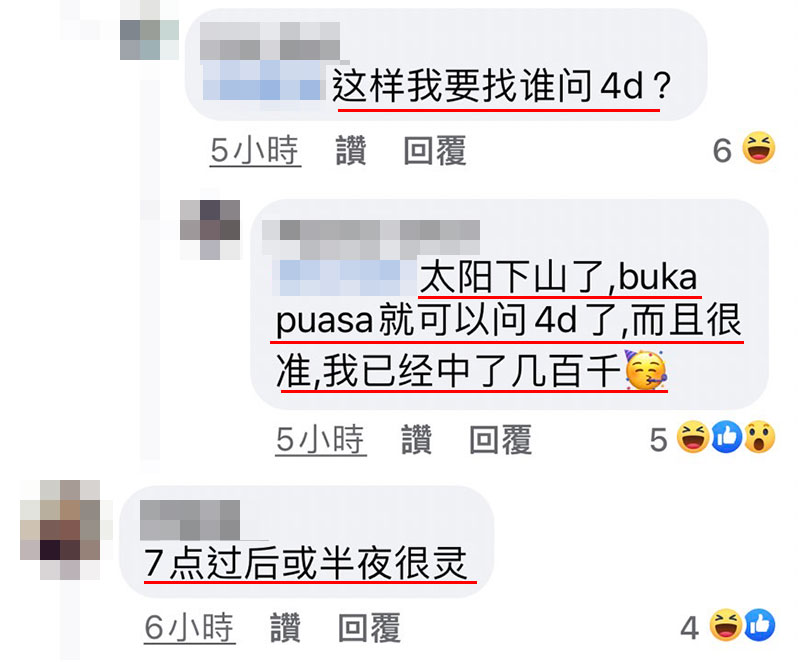800x662 pixels.
Task: Click laughing emoji on the 7点过后 comment
Action: tap(726, 625)
